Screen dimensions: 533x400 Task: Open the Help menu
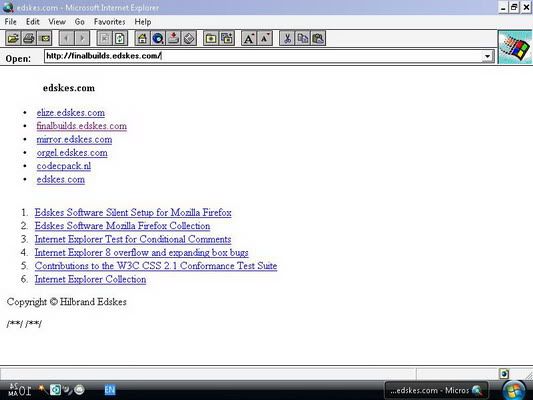(143, 22)
